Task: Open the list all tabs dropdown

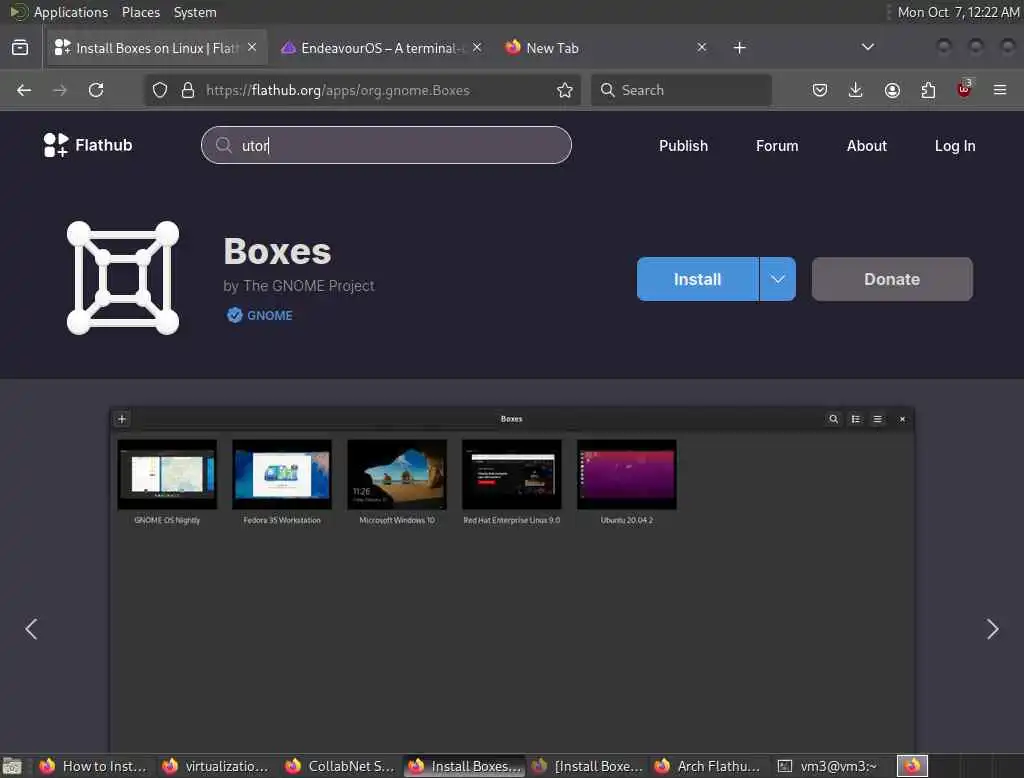Action: (x=868, y=47)
